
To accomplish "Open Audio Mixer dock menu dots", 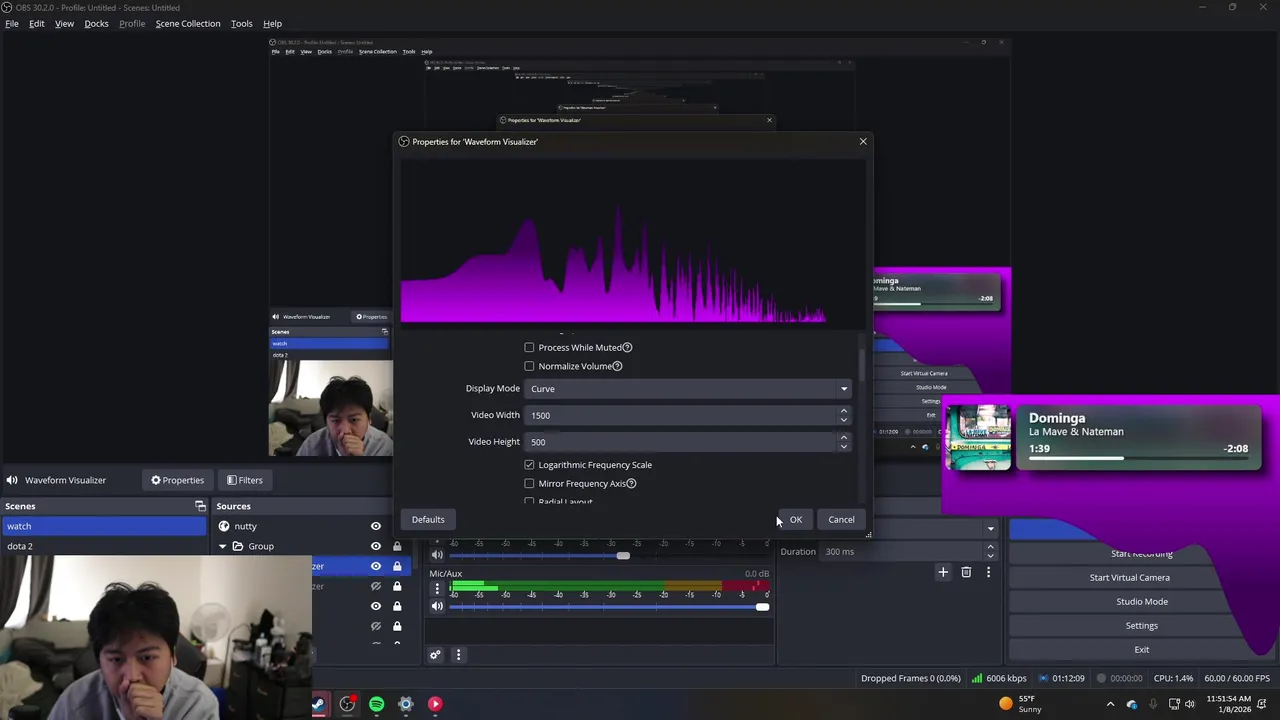I will (x=458, y=655).
